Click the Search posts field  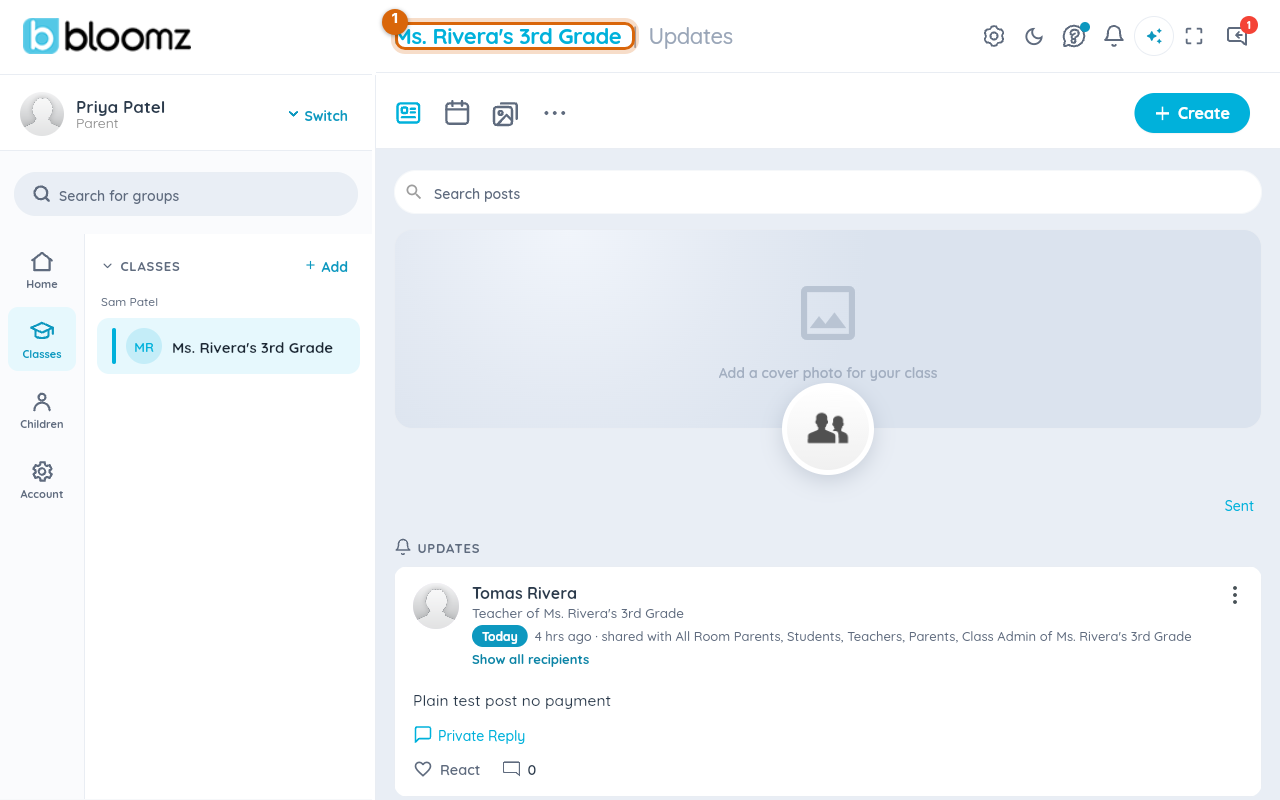click(828, 193)
